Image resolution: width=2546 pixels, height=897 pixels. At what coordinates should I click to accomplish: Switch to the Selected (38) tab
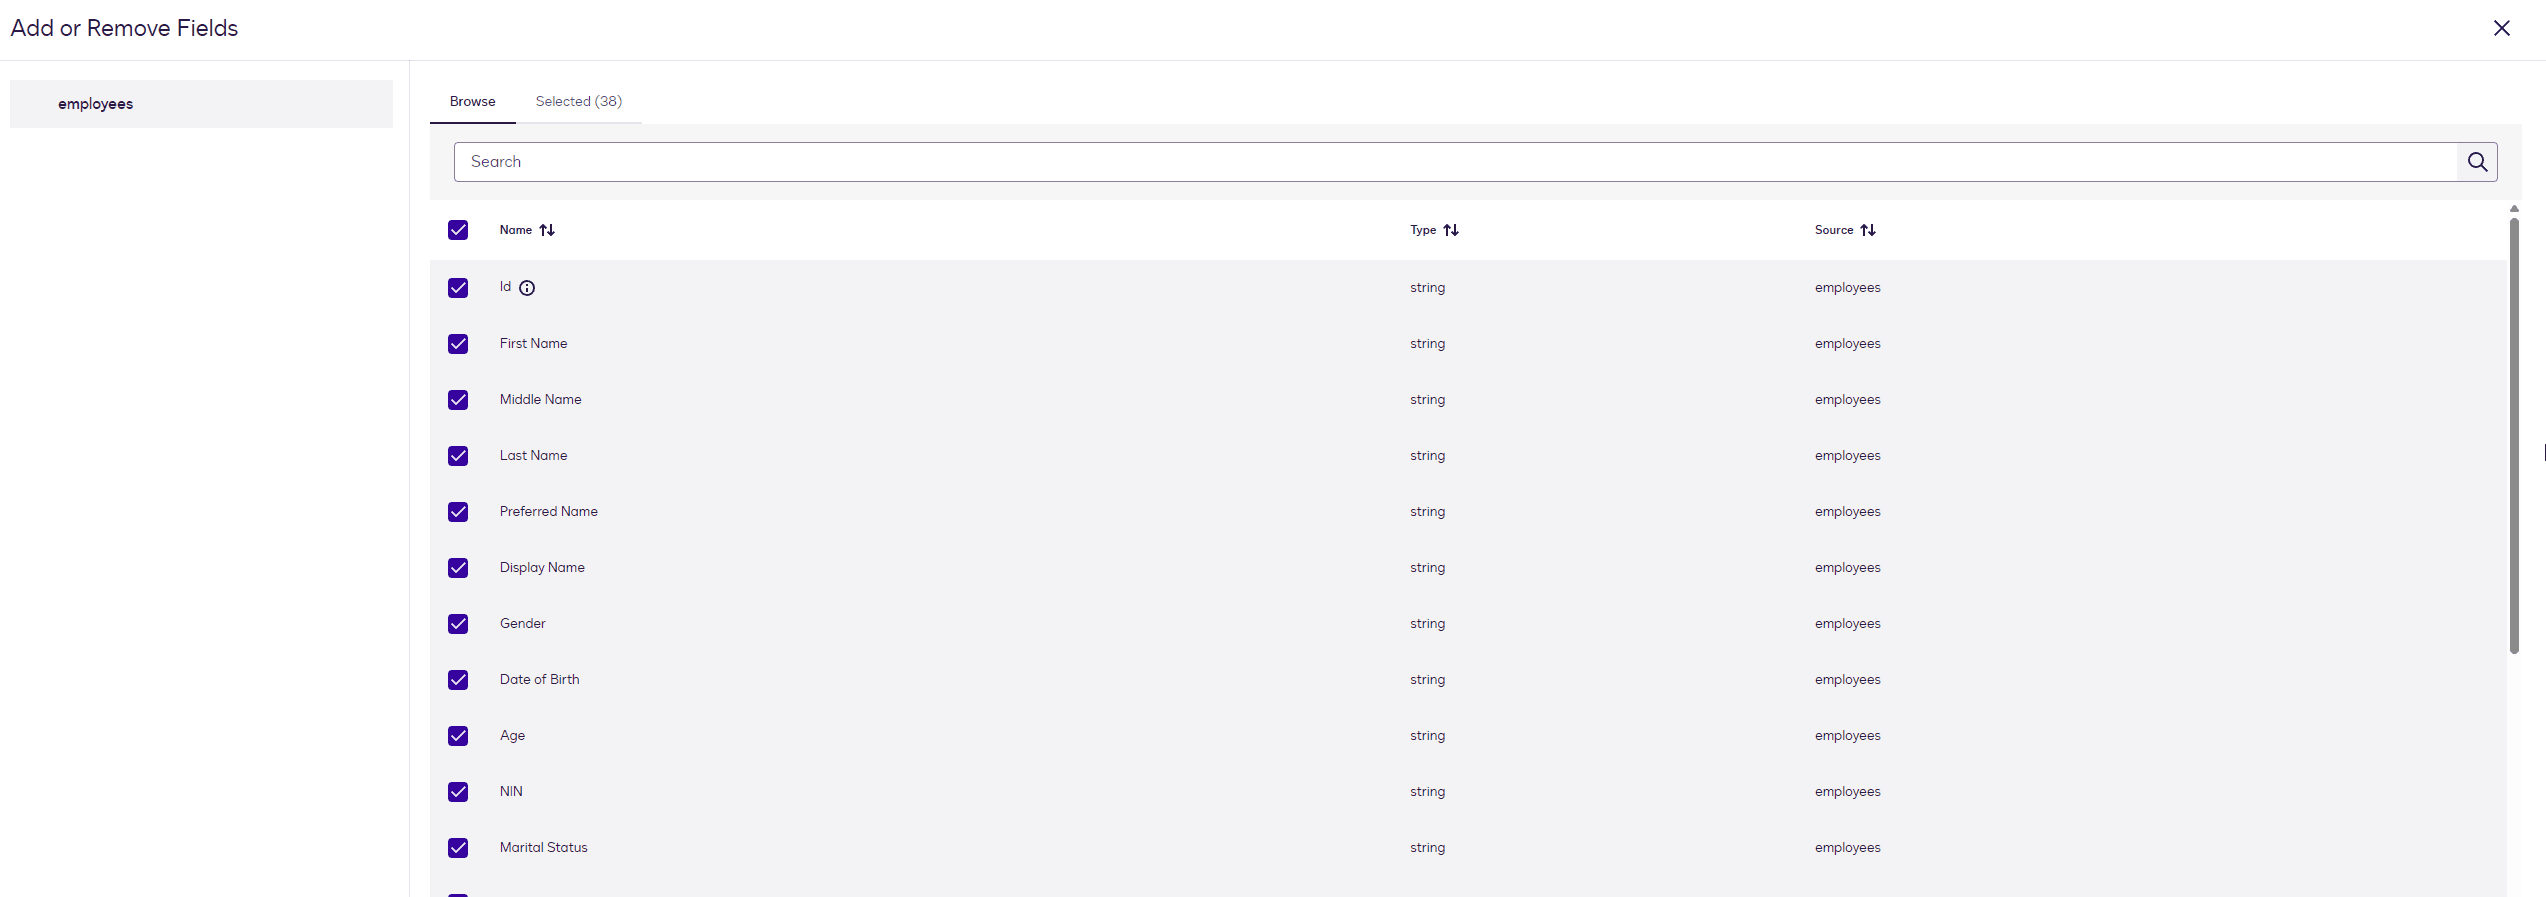(x=578, y=102)
